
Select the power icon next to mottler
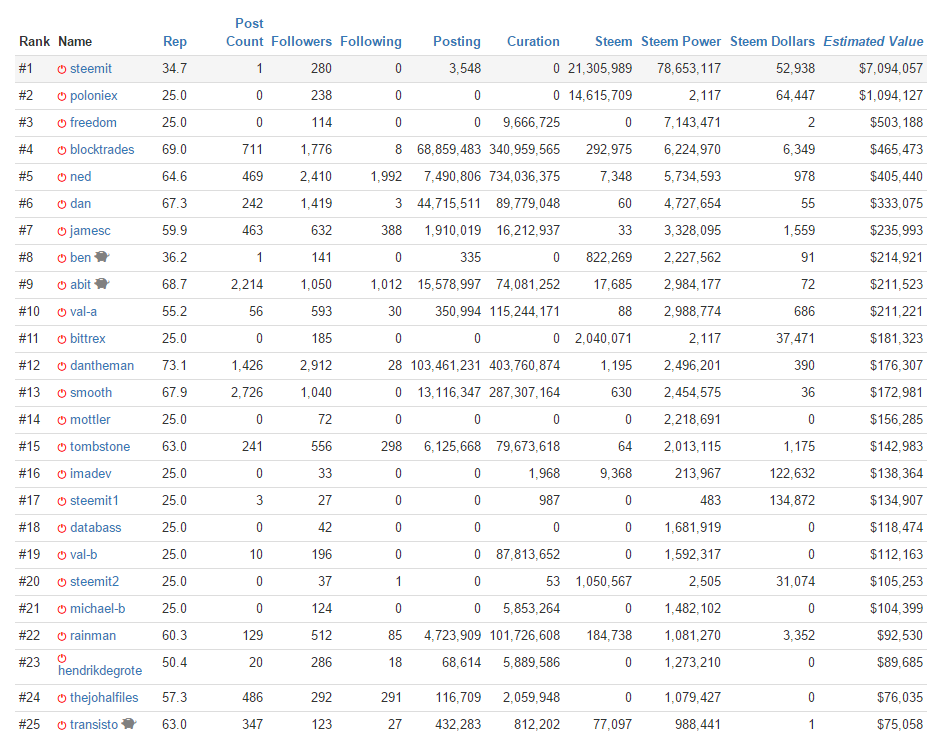tap(62, 420)
